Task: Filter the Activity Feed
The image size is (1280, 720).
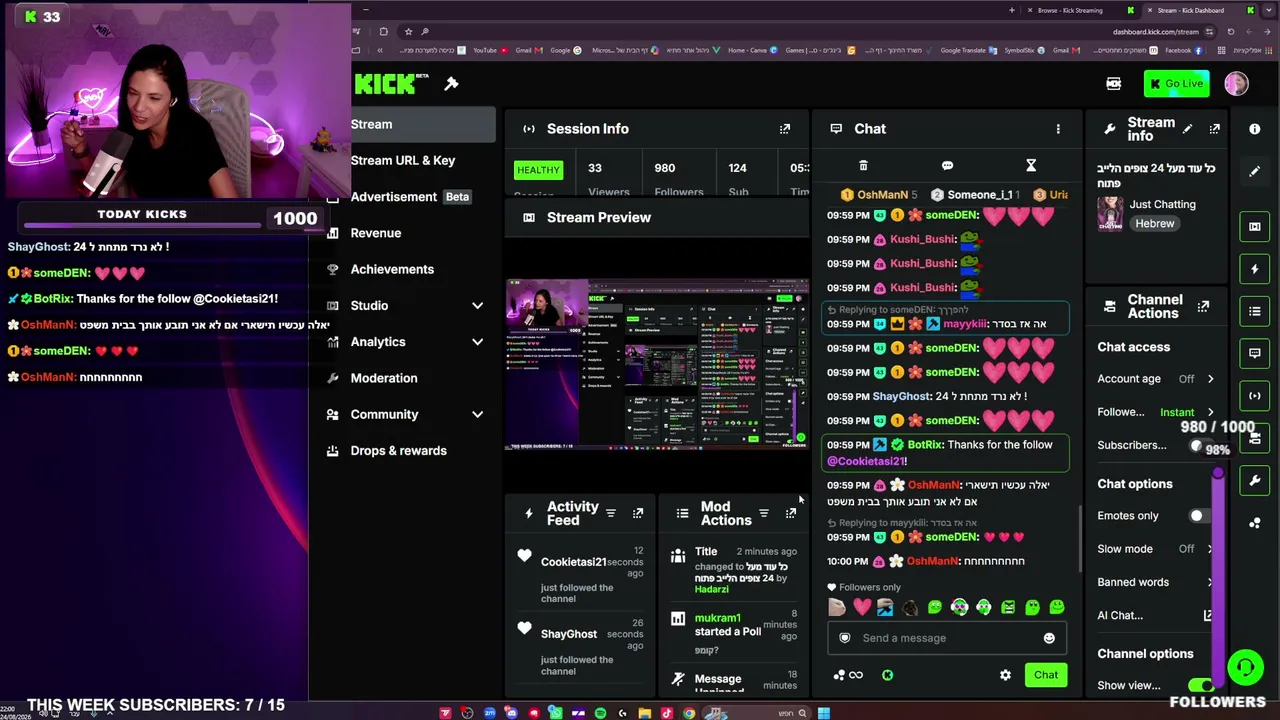Action: [611, 513]
